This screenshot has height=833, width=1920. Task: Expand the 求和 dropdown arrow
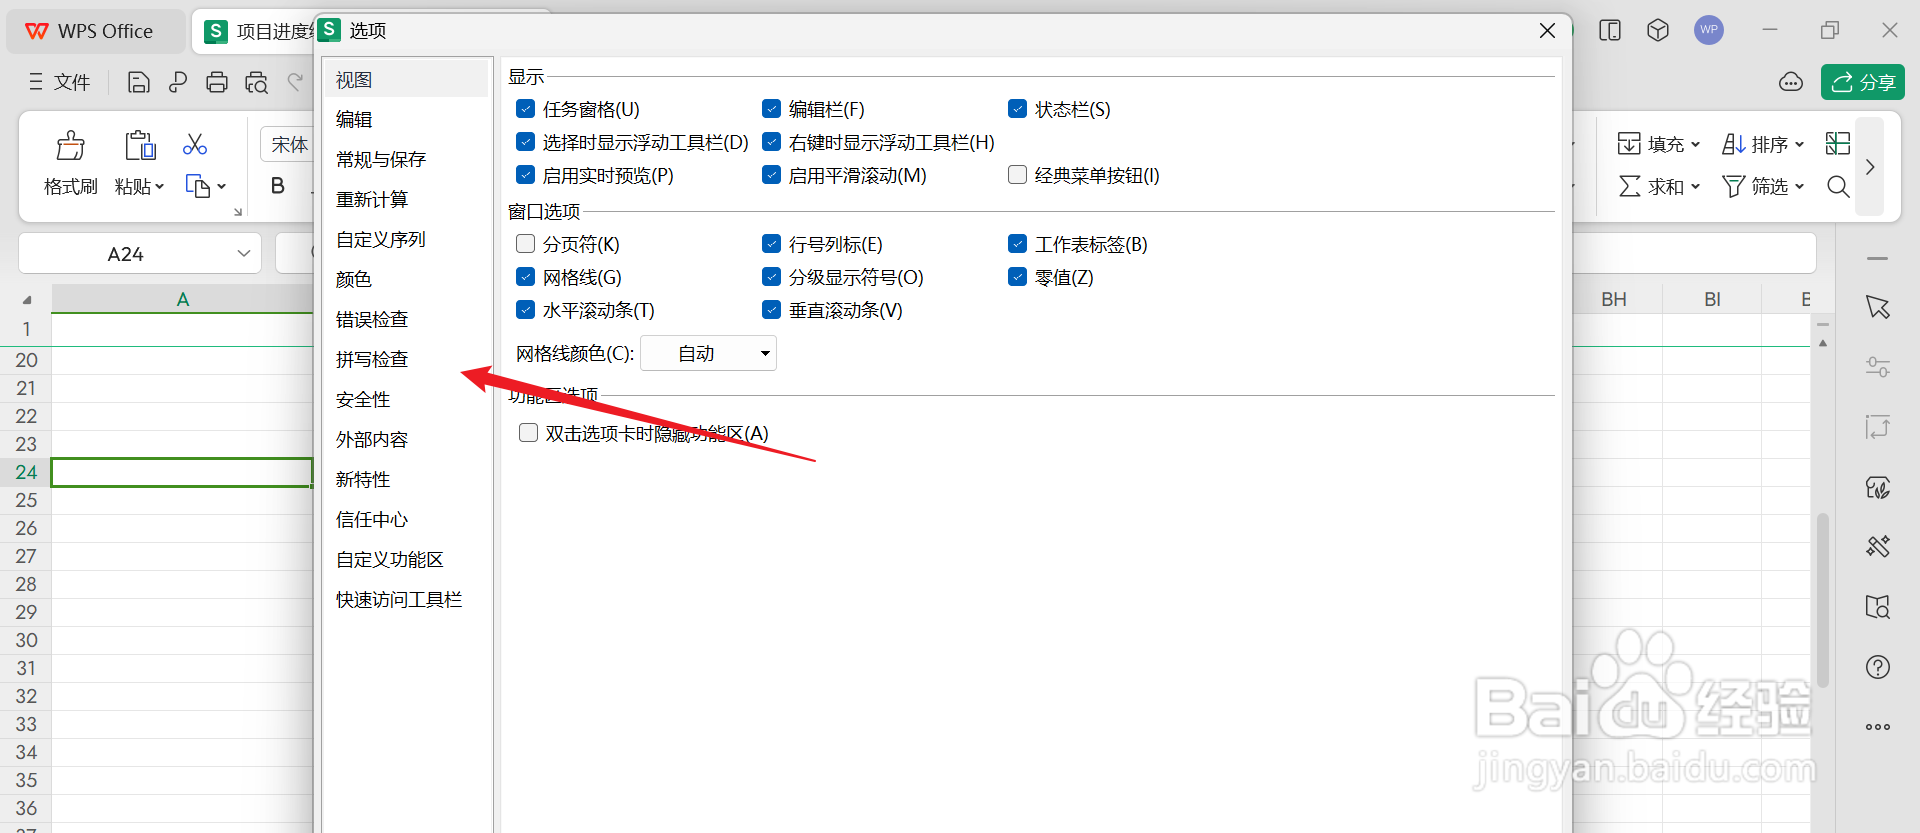tap(1695, 187)
